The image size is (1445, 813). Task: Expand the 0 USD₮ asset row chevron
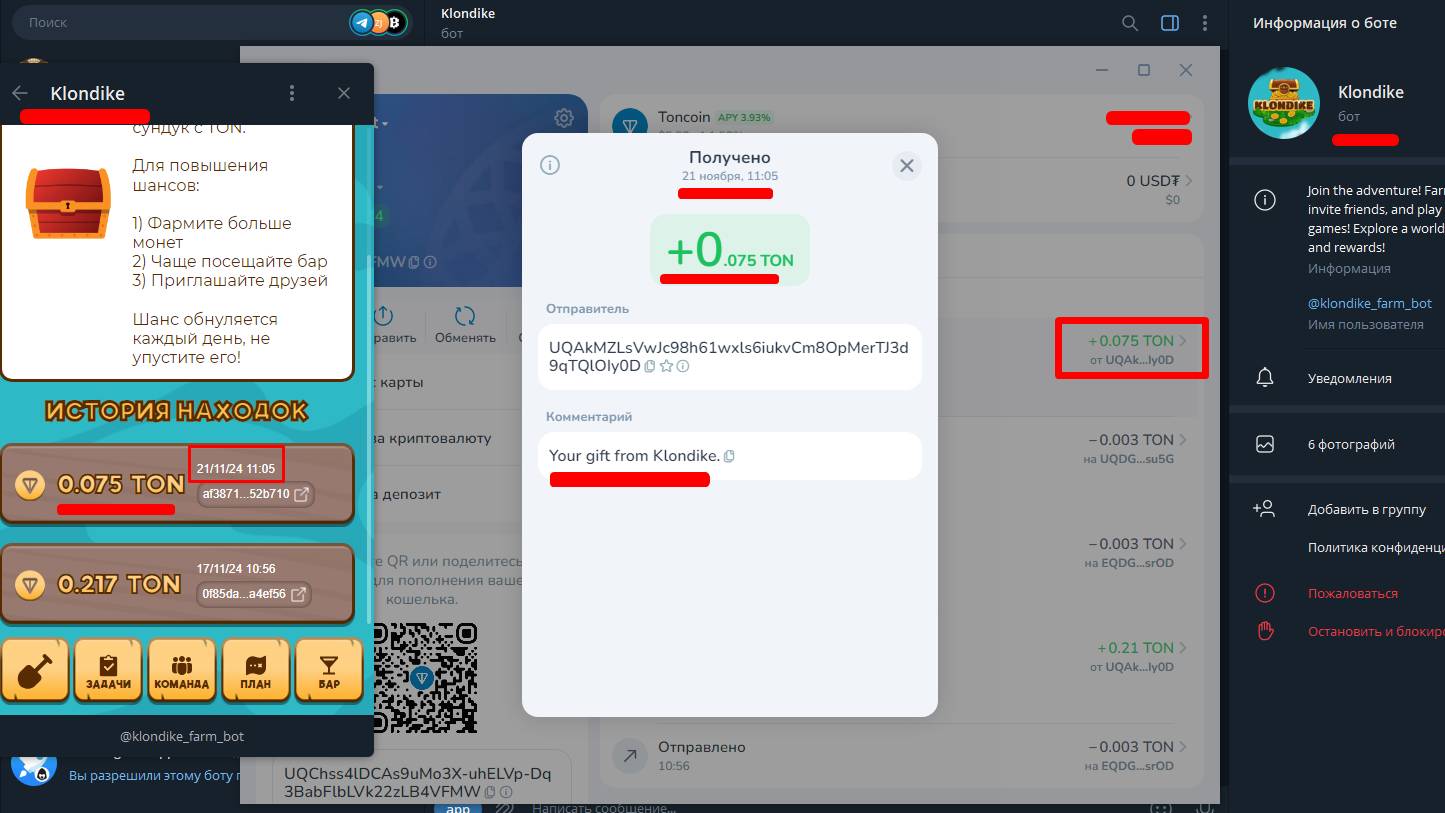point(1188,181)
